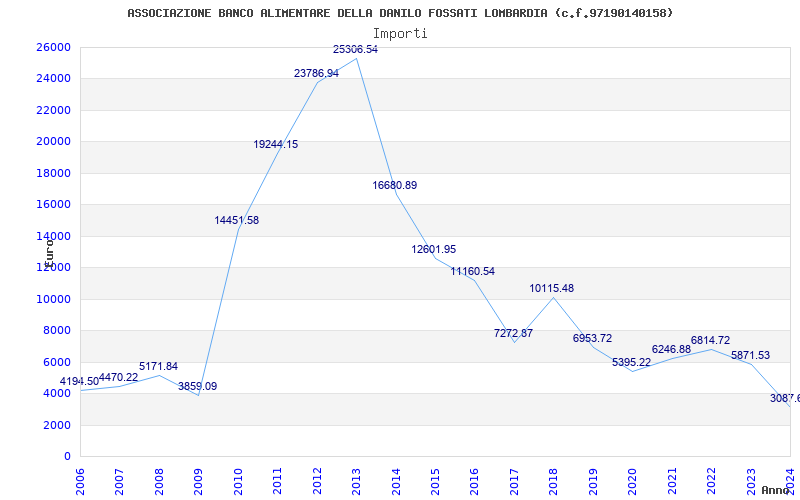
Task: Click the x-axis year 2021
Action: coord(671,482)
